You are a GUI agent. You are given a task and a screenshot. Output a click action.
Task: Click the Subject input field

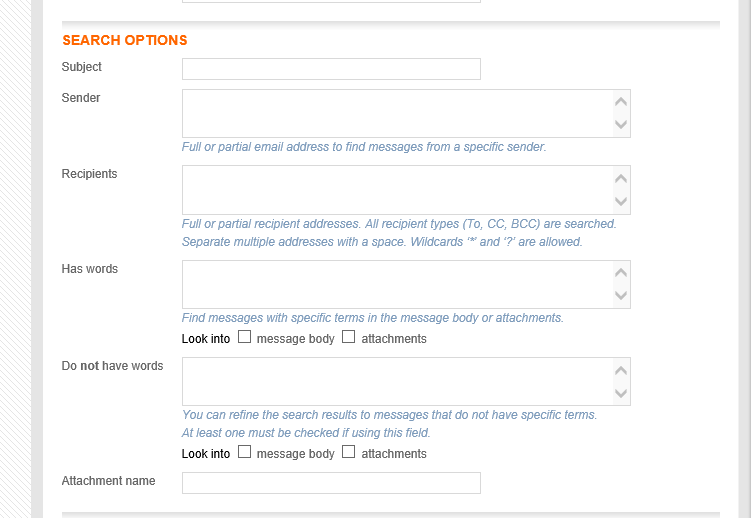pyautogui.click(x=331, y=69)
